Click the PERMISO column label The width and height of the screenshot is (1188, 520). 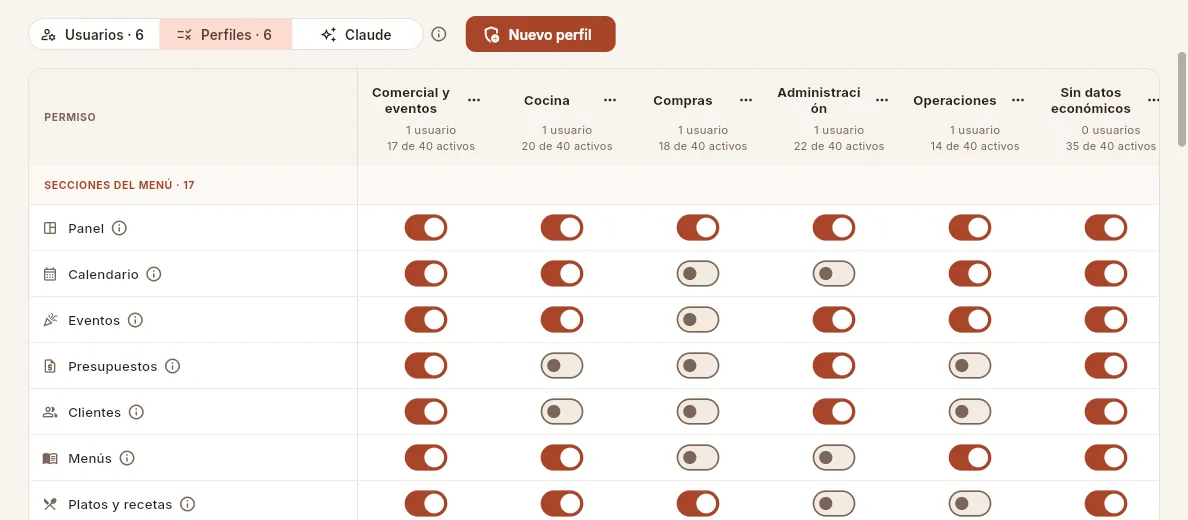click(70, 117)
